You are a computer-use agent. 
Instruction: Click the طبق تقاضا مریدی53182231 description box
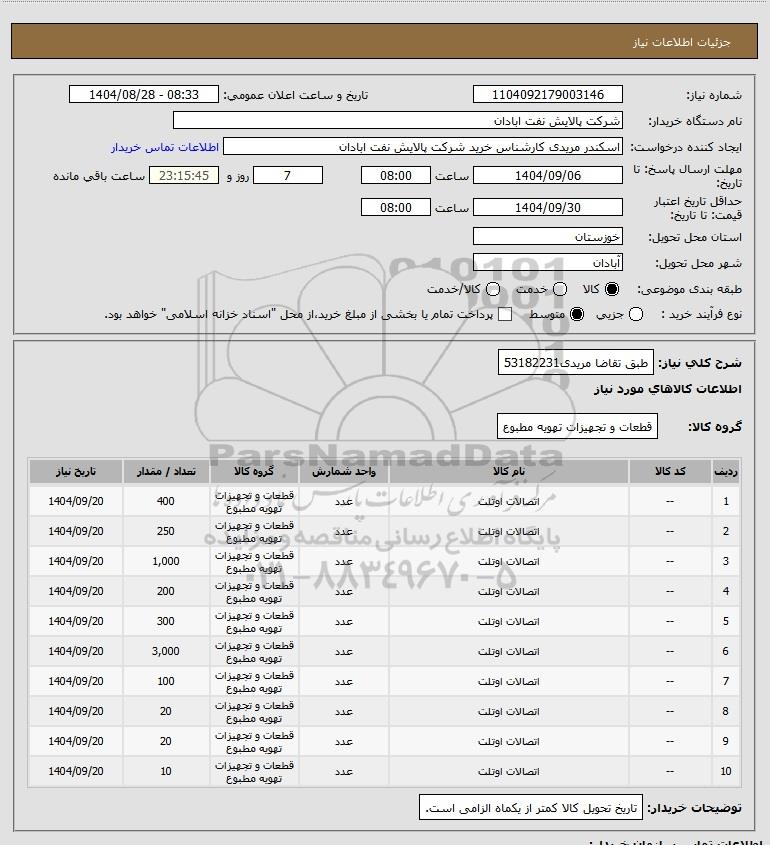pos(575,363)
